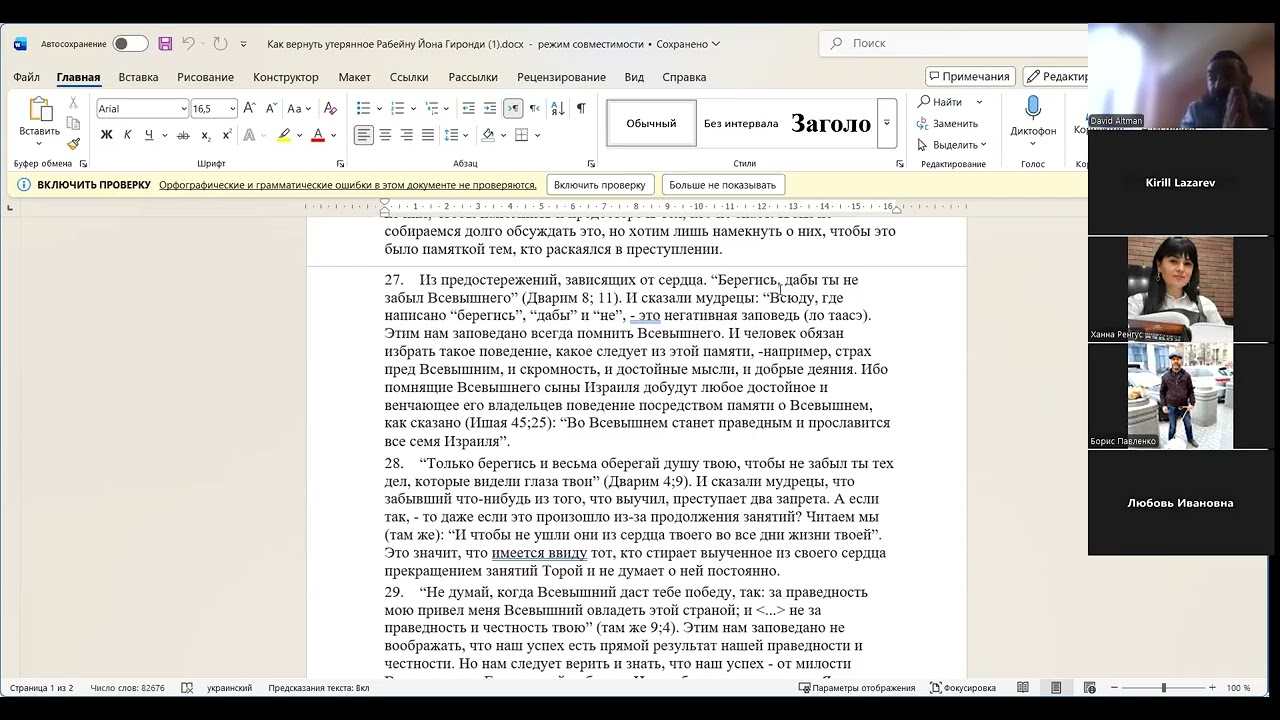Toggle the Автосохранение switch
This screenshot has width=1280, height=720.
tap(130, 44)
